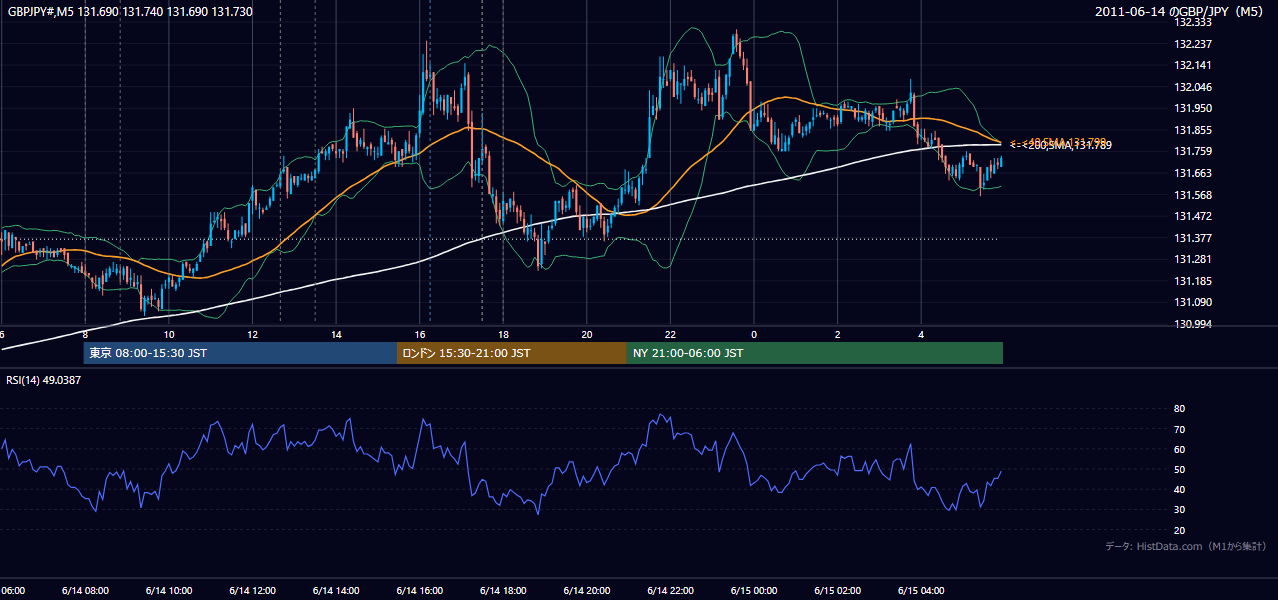Click price axis value 131.090
The width and height of the screenshot is (1278, 600).
pyautogui.click(x=1193, y=302)
